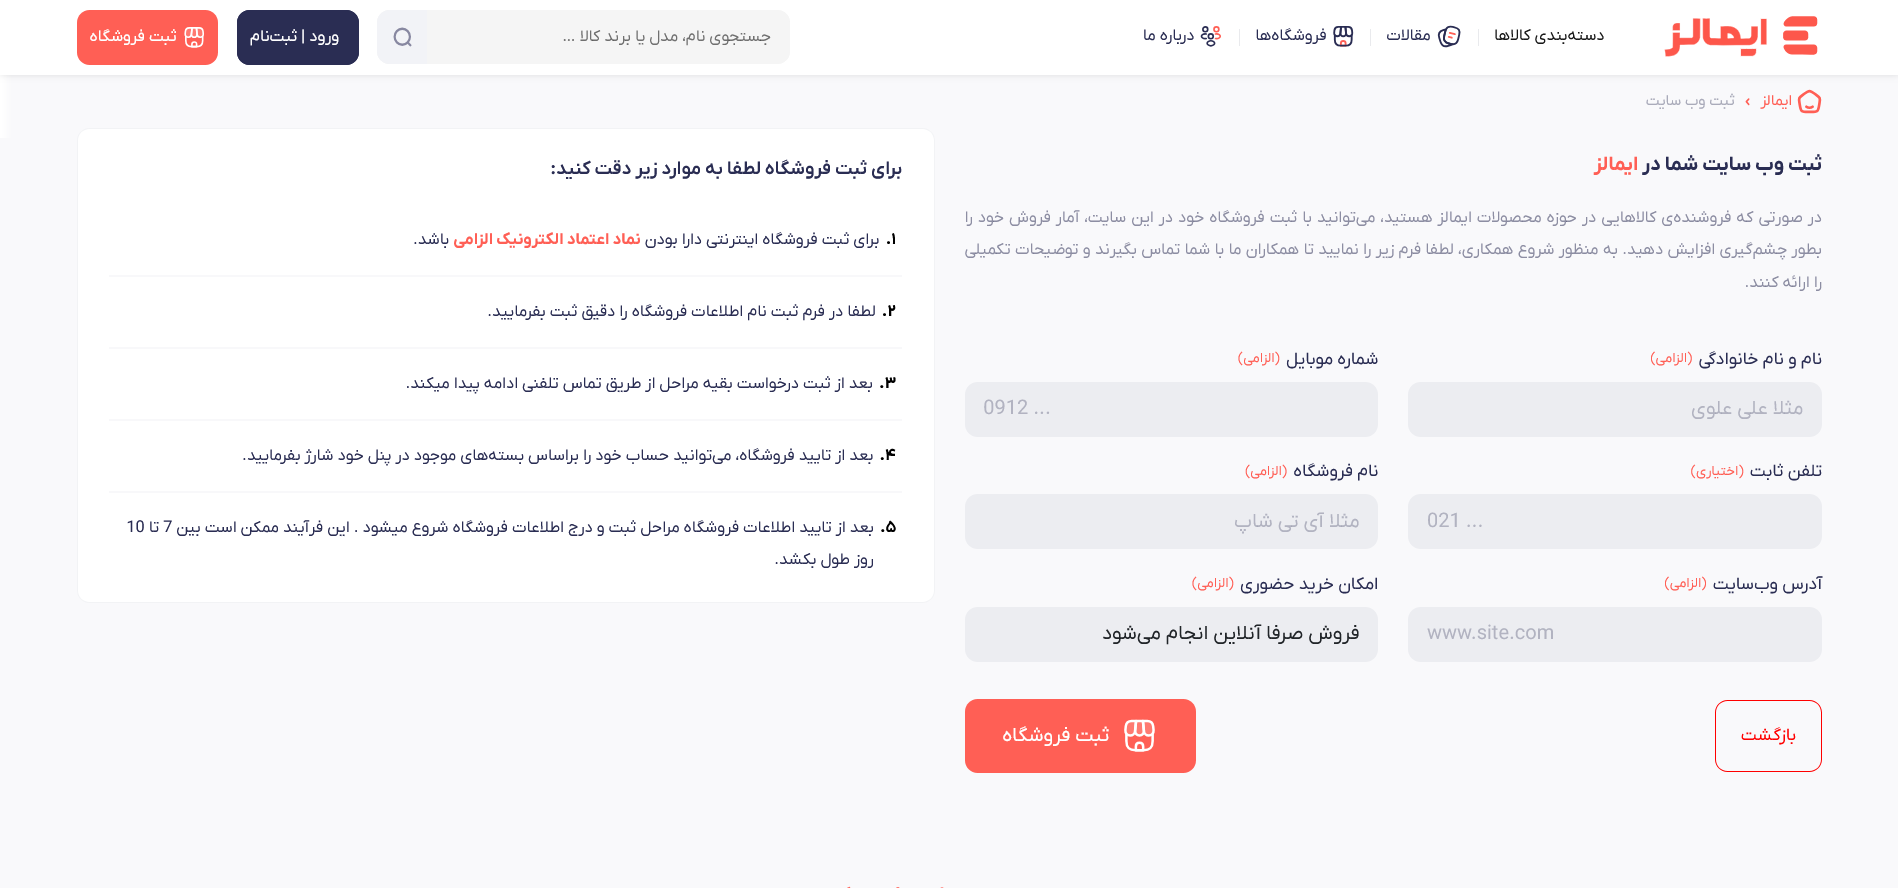Click the landline phone (تلفن ثابت) field

[x=1614, y=521]
